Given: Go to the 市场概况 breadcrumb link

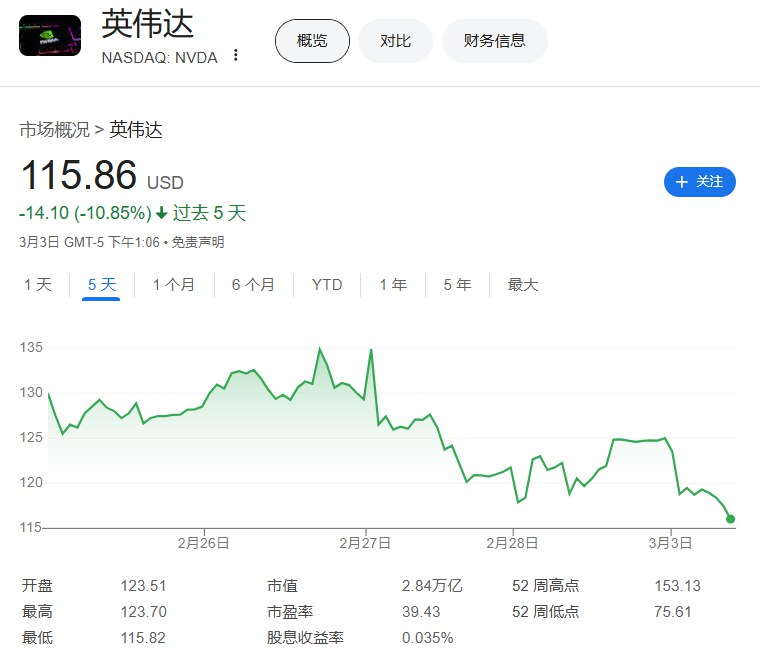Looking at the screenshot, I should tap(55, 130).
